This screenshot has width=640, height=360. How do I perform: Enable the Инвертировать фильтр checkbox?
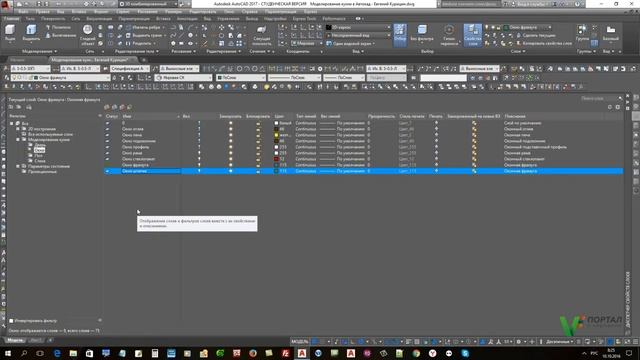click(11, 321)
